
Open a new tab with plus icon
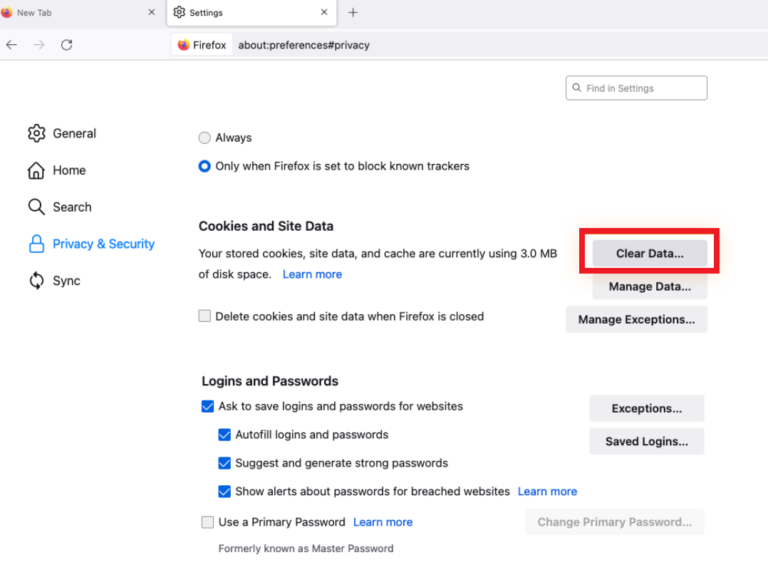(x=353, y=13)
